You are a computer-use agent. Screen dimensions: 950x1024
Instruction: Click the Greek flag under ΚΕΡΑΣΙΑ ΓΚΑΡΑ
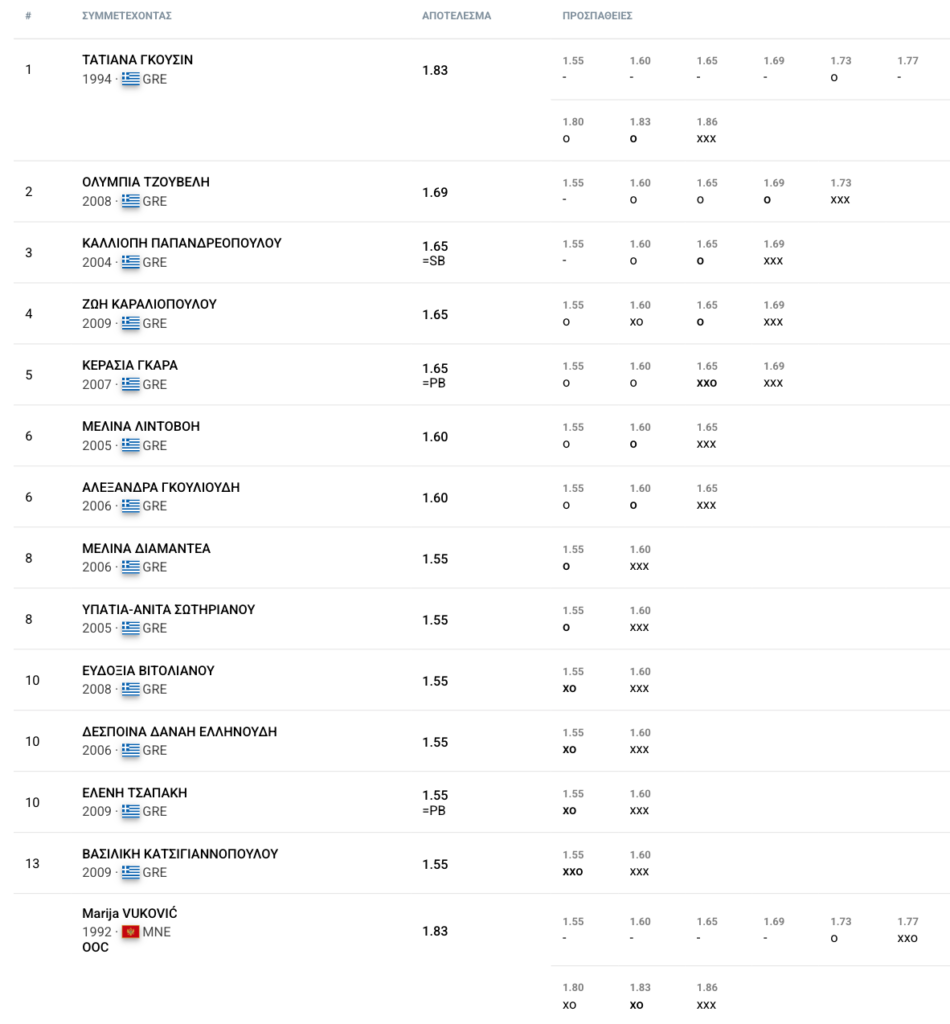(x=130, y=384)
